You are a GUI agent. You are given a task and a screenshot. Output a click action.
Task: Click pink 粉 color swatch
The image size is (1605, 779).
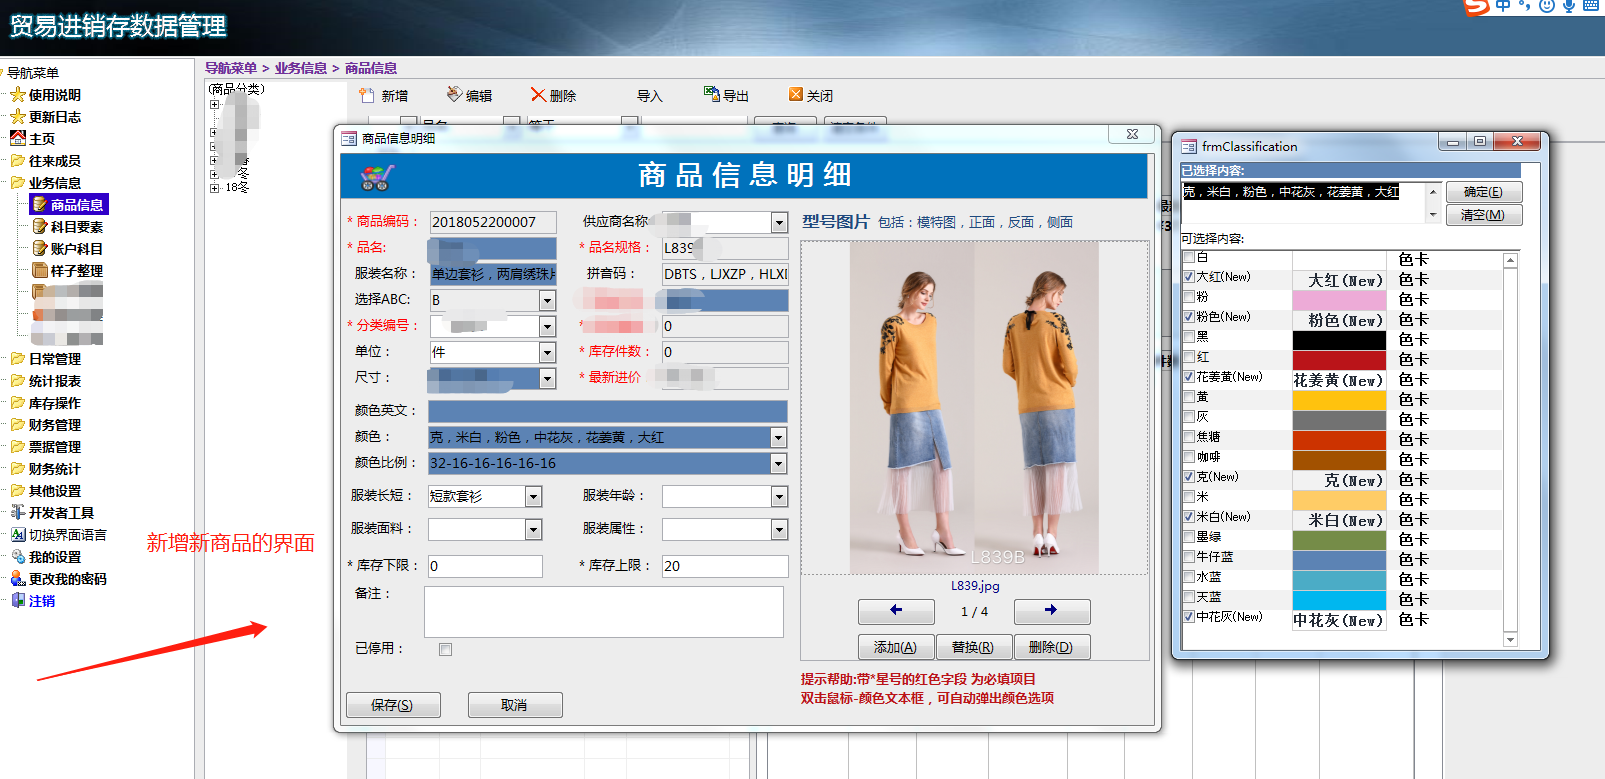tap(1339, 300)
